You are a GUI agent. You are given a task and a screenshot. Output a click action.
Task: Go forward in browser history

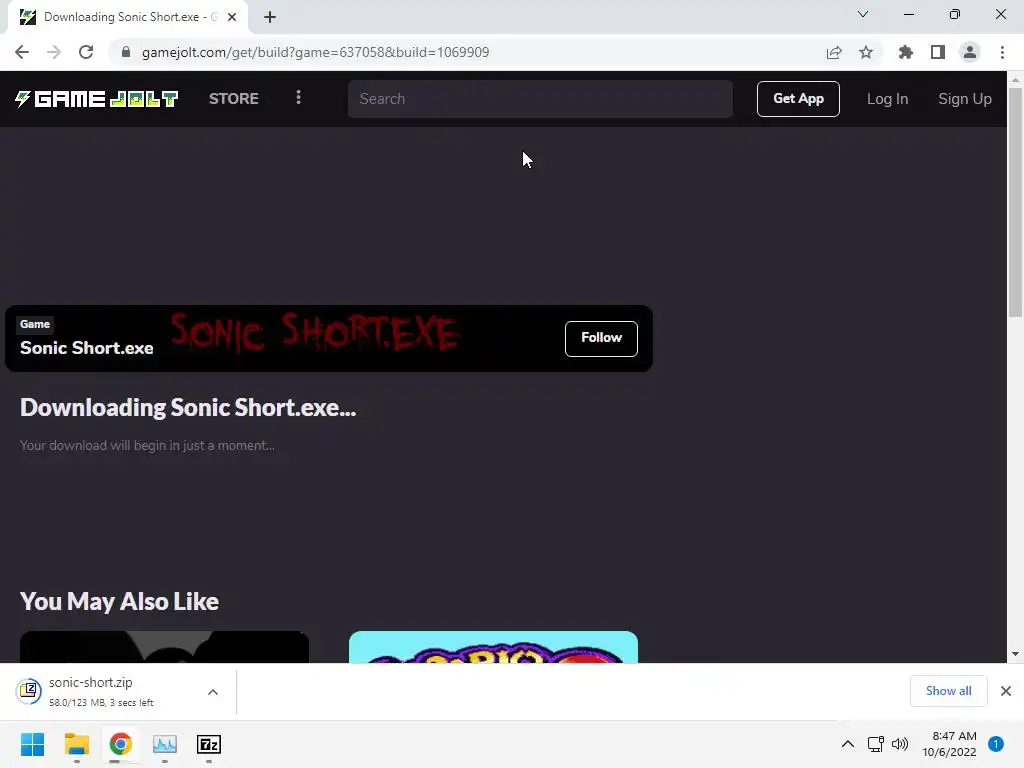point(54,52)
